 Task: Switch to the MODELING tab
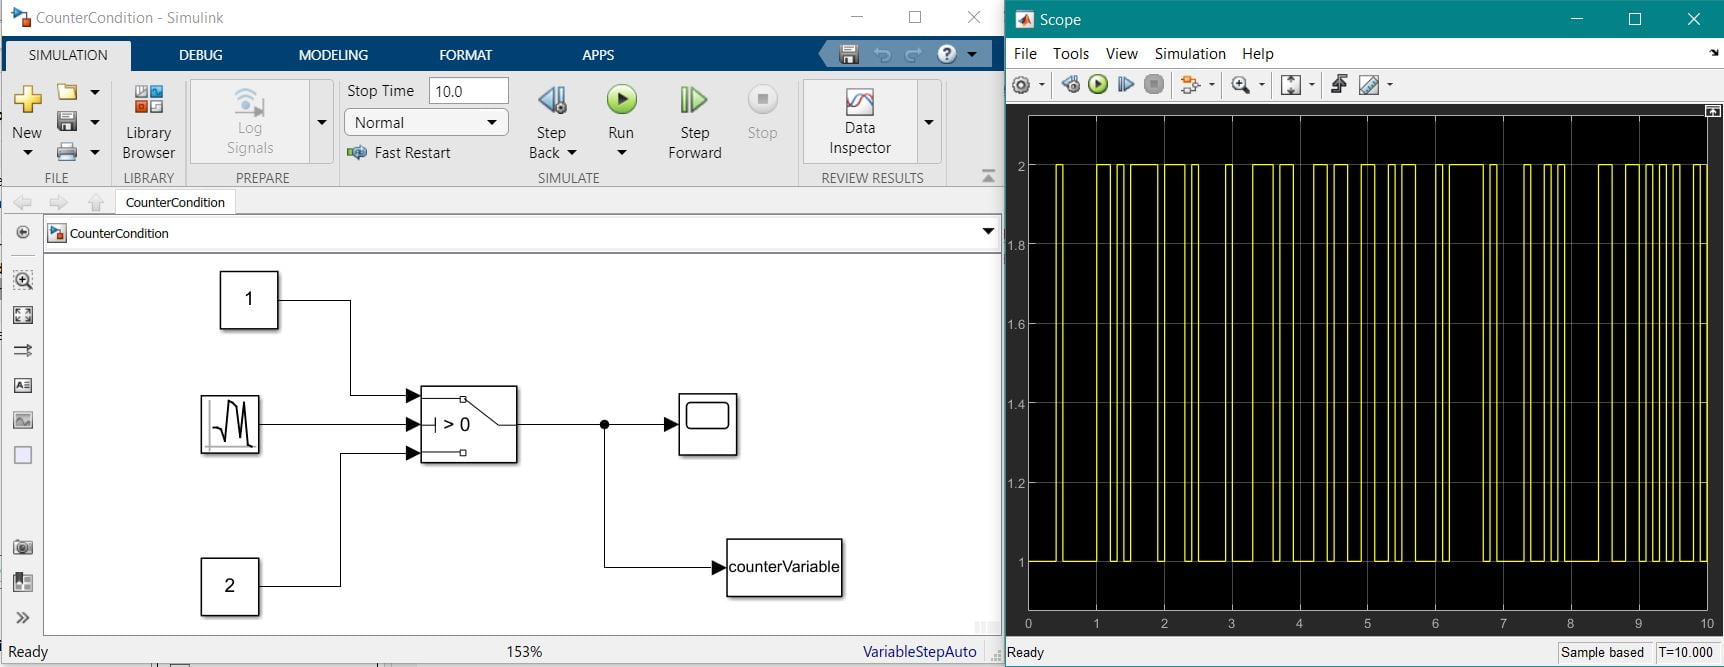click(x=333, y=55)
